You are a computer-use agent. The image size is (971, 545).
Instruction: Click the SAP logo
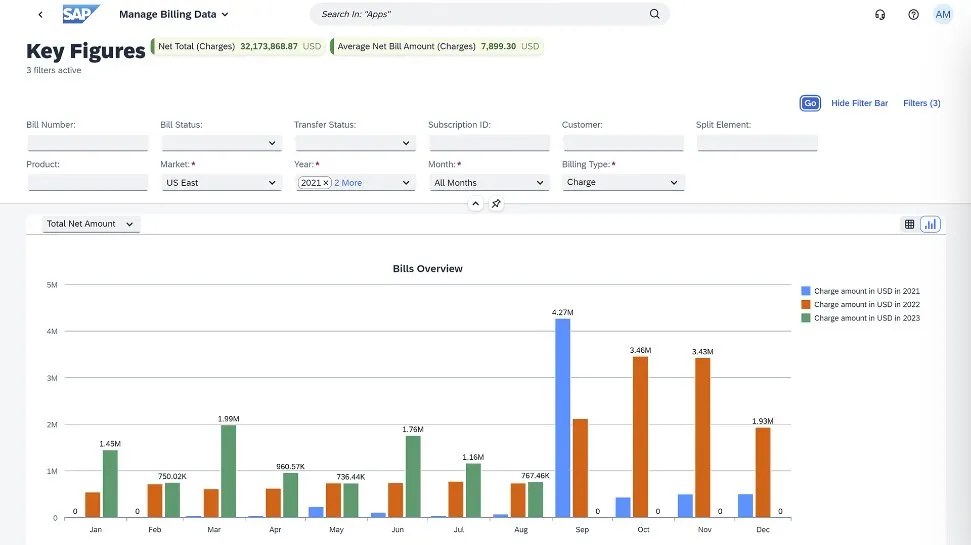click(x=81, y=14)
